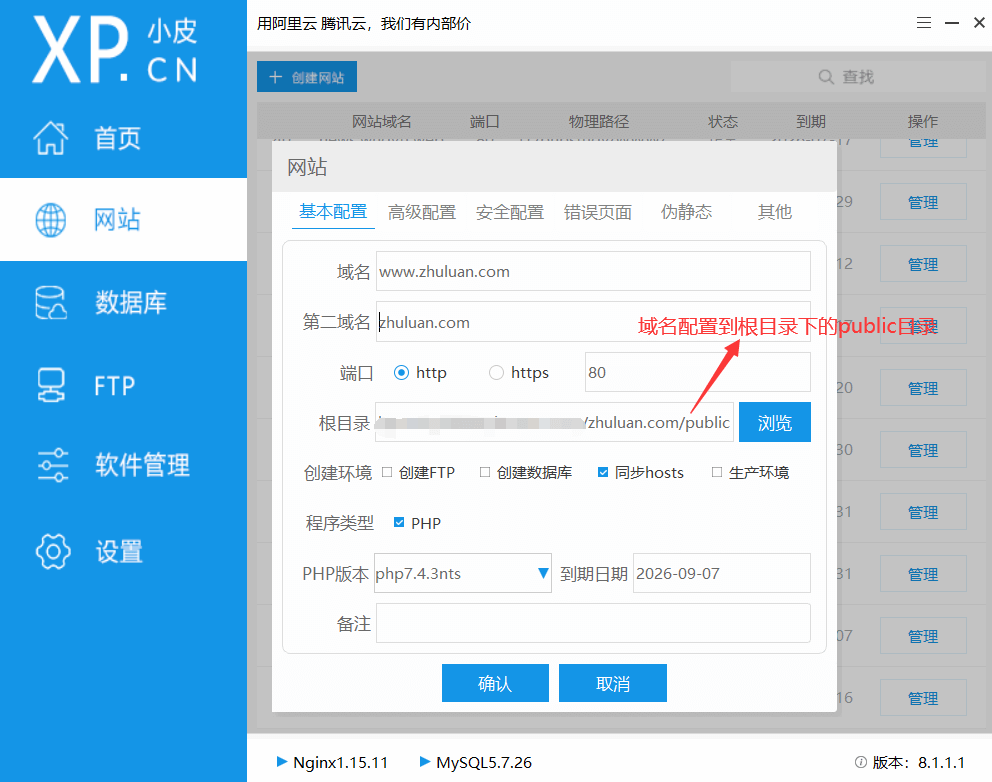Select the https radio button
This screenshot has width=992, height=782.
(x=497, y=372)
